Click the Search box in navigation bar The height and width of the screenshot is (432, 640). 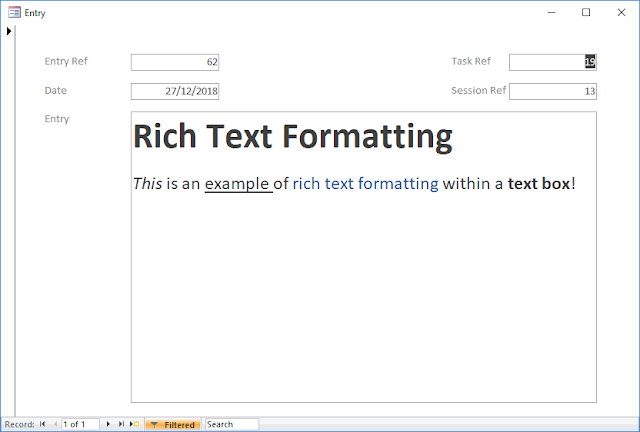232,424
